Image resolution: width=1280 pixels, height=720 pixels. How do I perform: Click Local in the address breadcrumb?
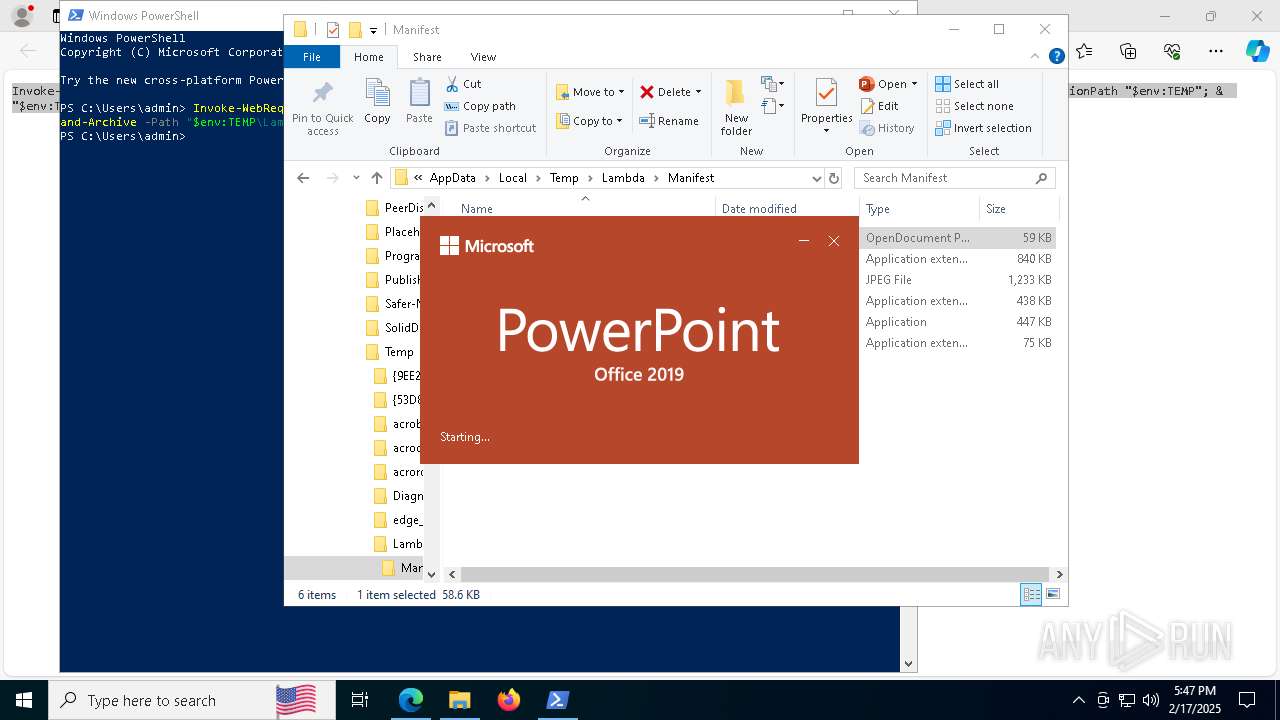coord(512,178)
